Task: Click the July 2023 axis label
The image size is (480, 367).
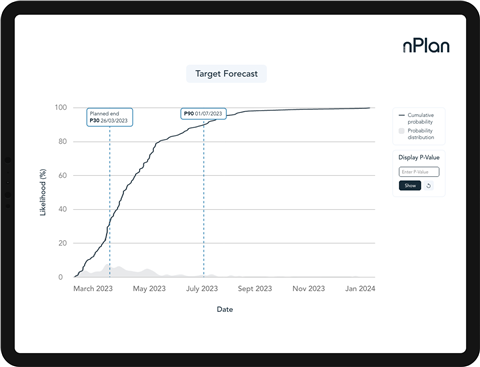Action: pos(202,289)
